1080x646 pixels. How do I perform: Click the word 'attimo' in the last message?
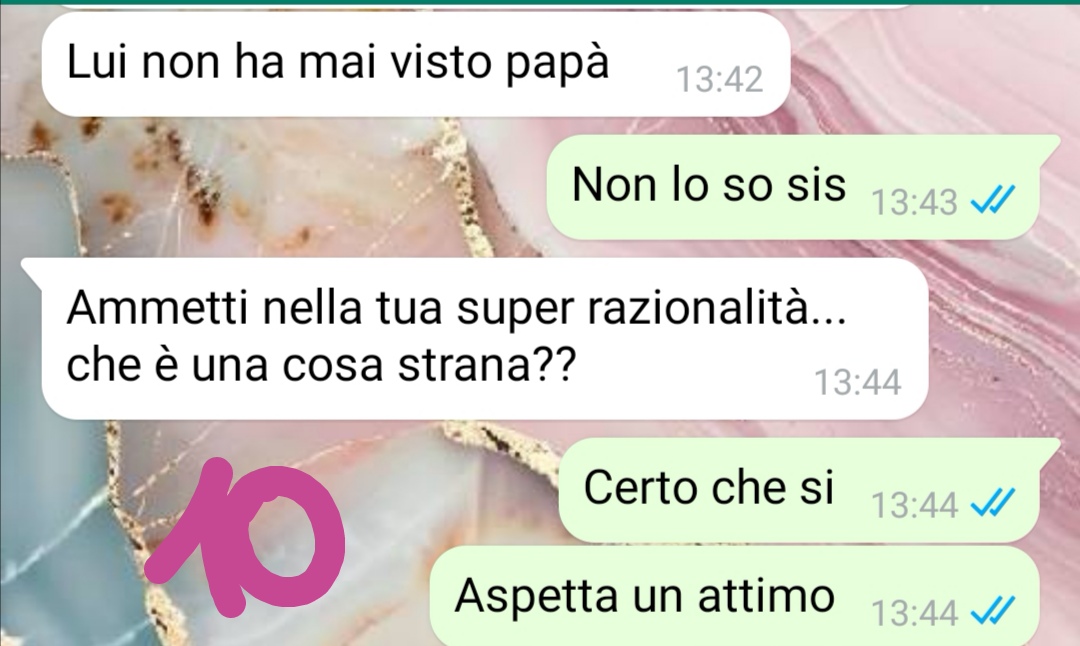(x=766, y=595)
